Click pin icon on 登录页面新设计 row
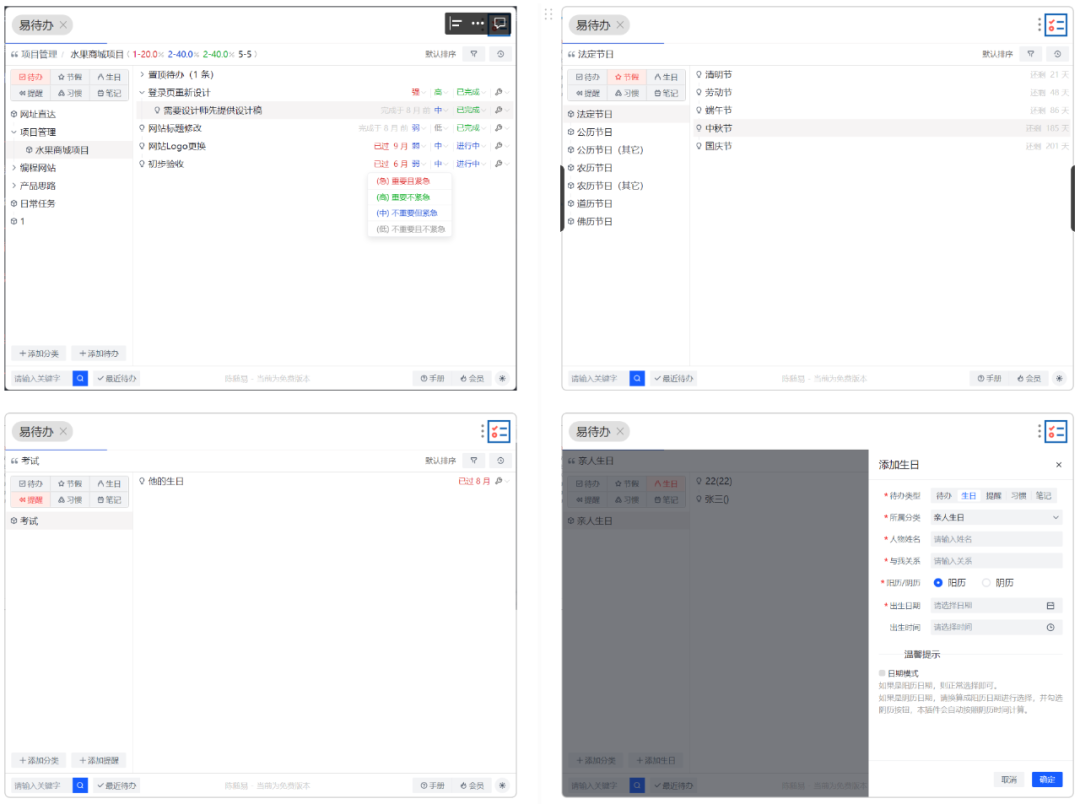This screenshot has width=1080, height=804. (x=498, y=92)
